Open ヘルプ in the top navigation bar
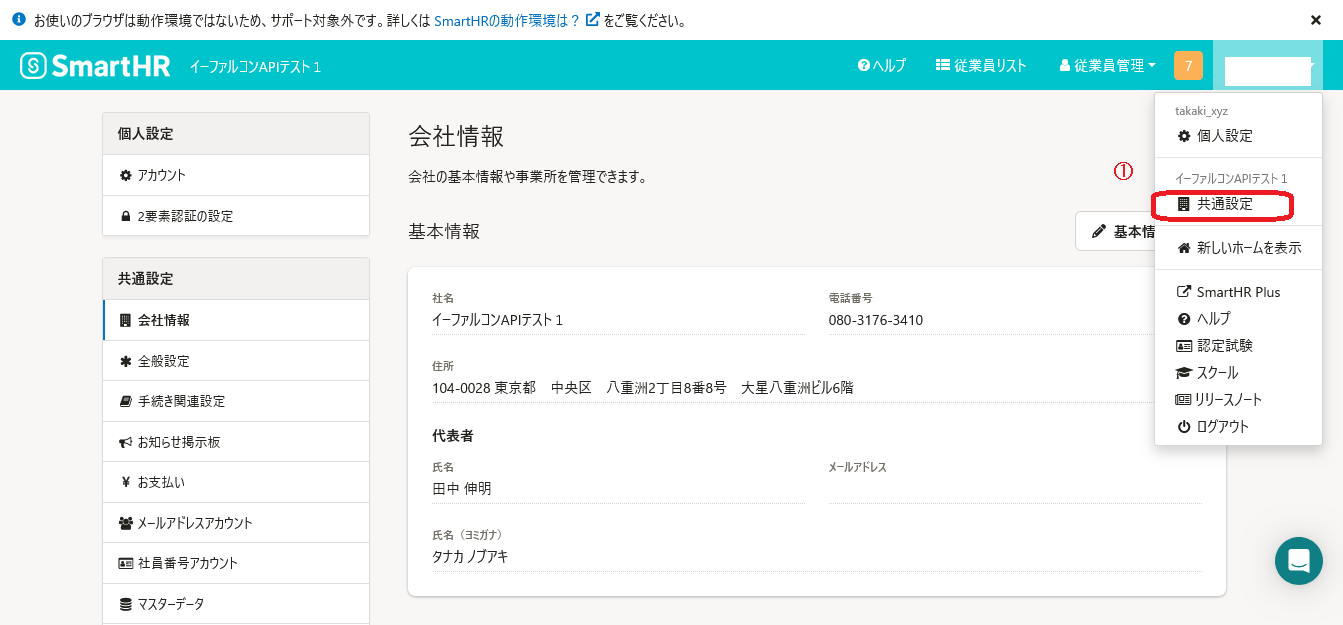This screenshot has height=625, width=1343. [x=882, y=66]
